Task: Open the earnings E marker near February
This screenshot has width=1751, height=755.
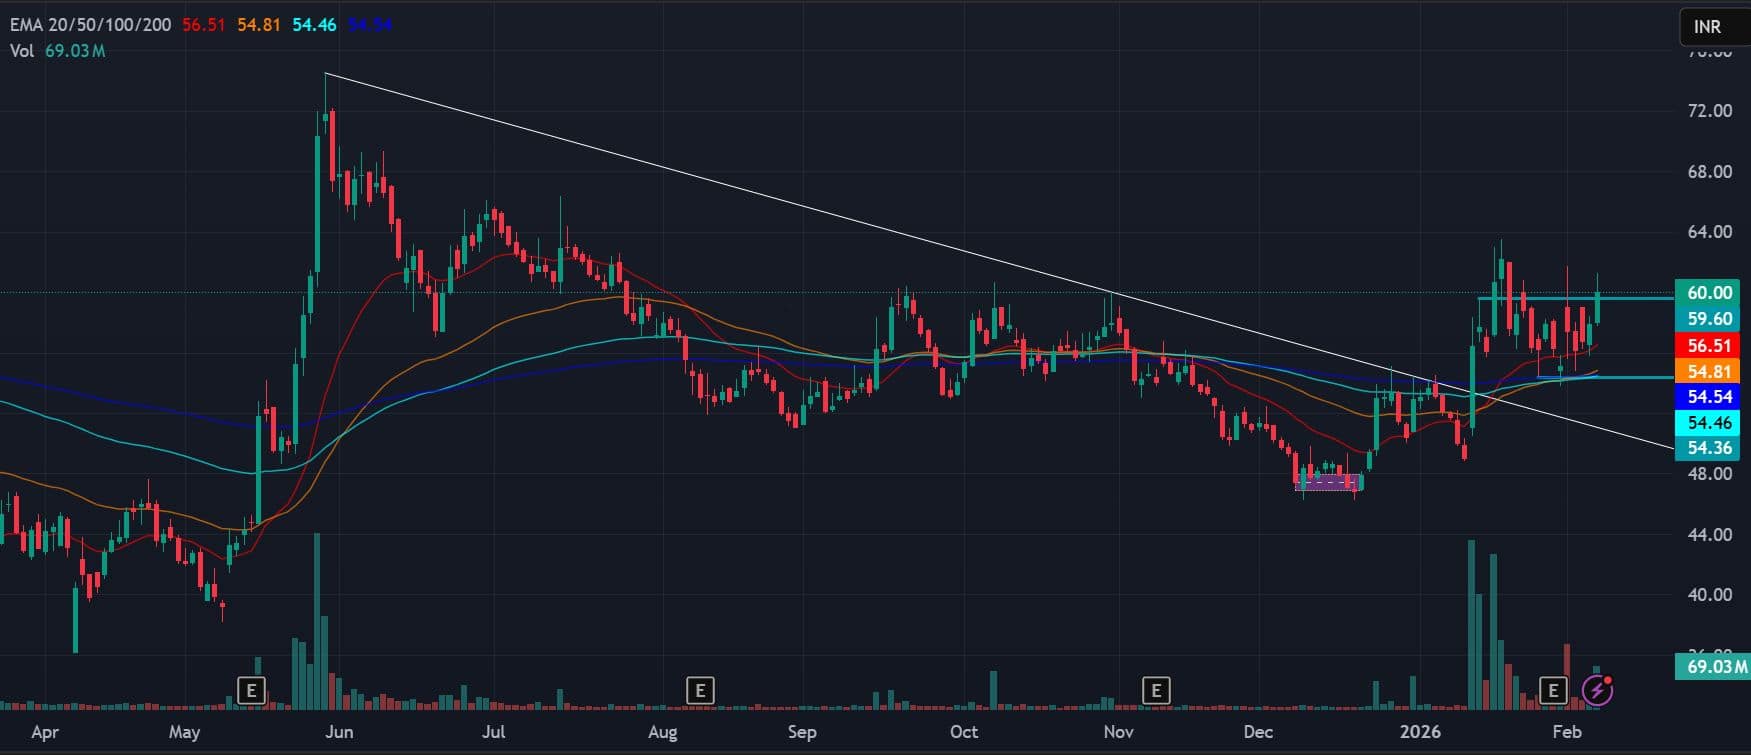Action: click(x=1553, y=690)
